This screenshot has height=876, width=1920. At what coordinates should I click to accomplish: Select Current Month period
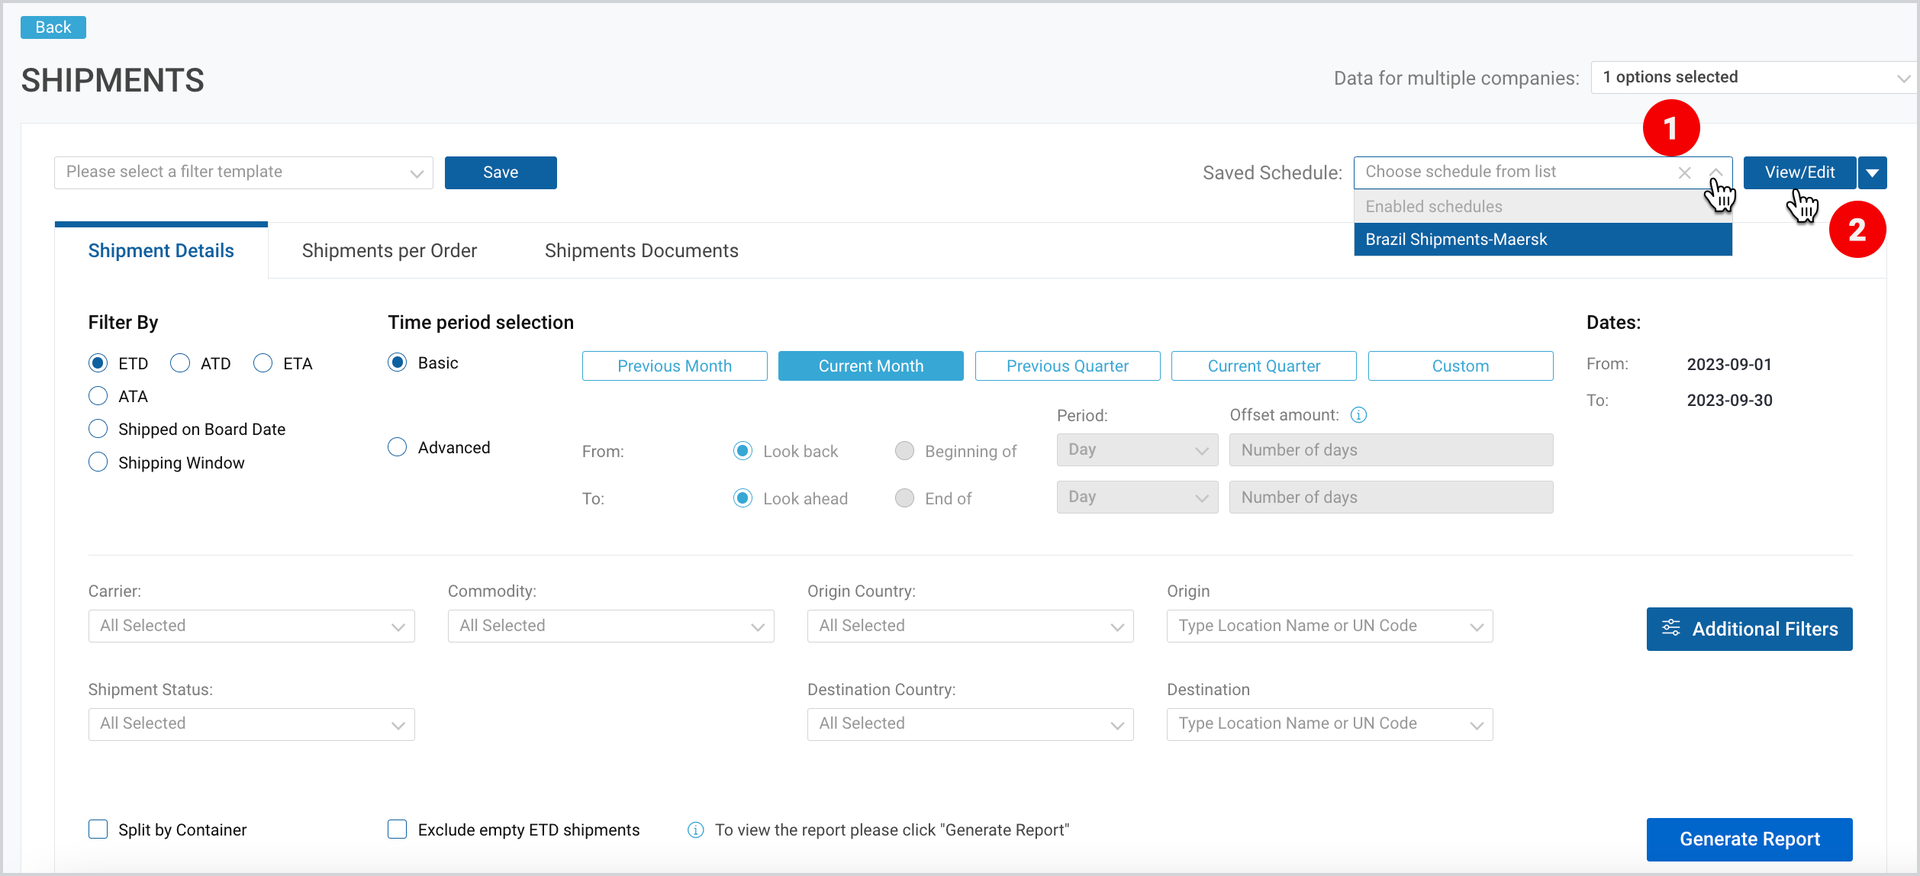(x=871, y=366)
